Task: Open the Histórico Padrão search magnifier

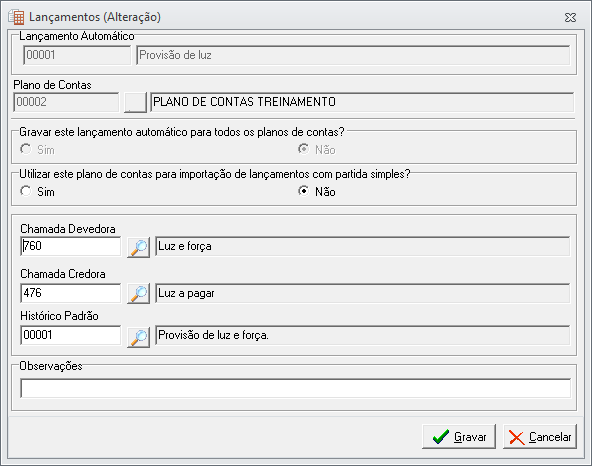Action: (x=139, y=337)
